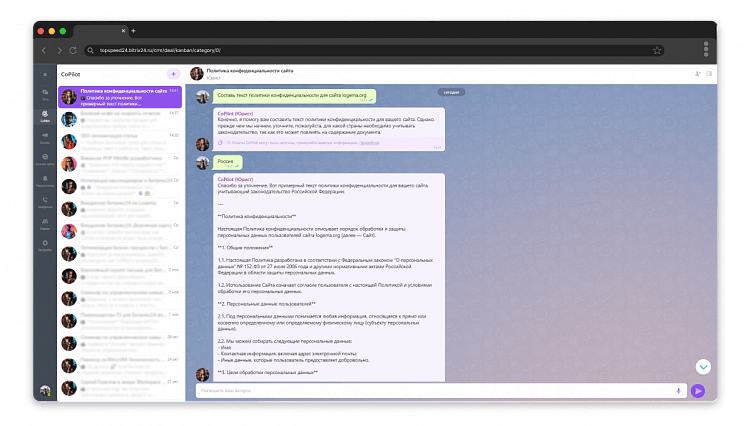Open the Channels megaphone icon in the sidebar
This screenshot has width=751, height=426.
click(45, 138)
